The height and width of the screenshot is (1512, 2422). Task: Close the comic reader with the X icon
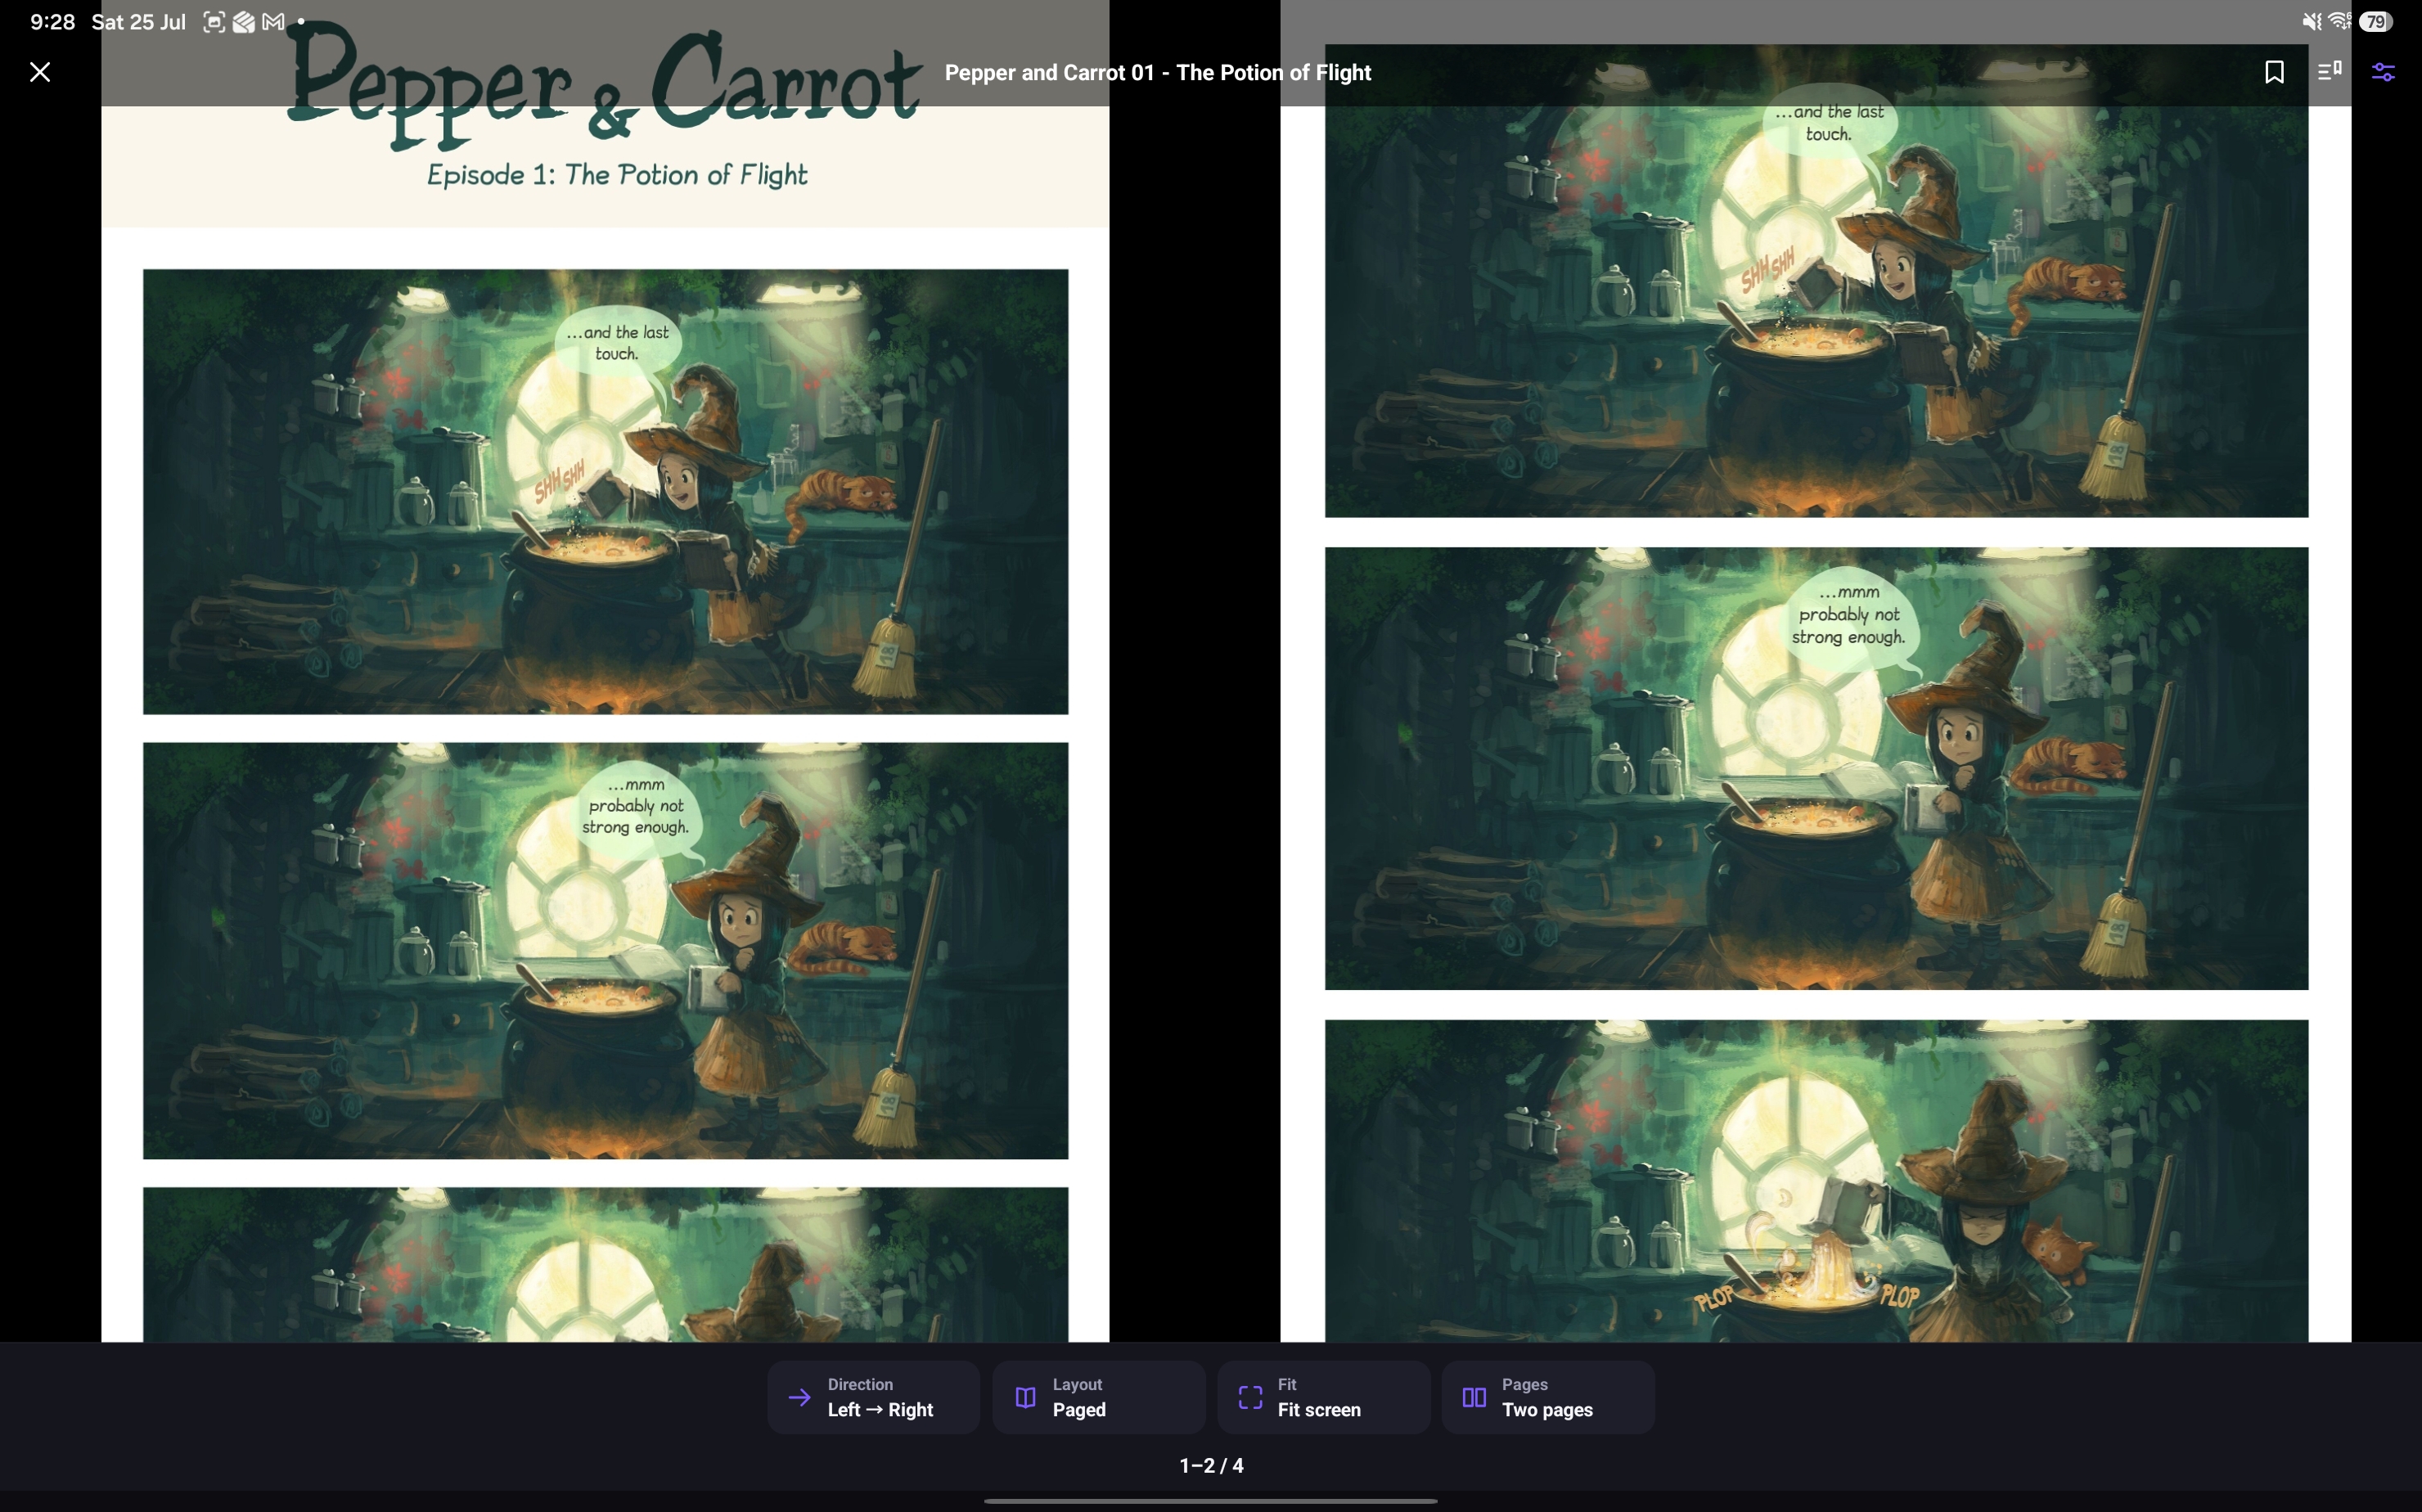pos(40,72)
